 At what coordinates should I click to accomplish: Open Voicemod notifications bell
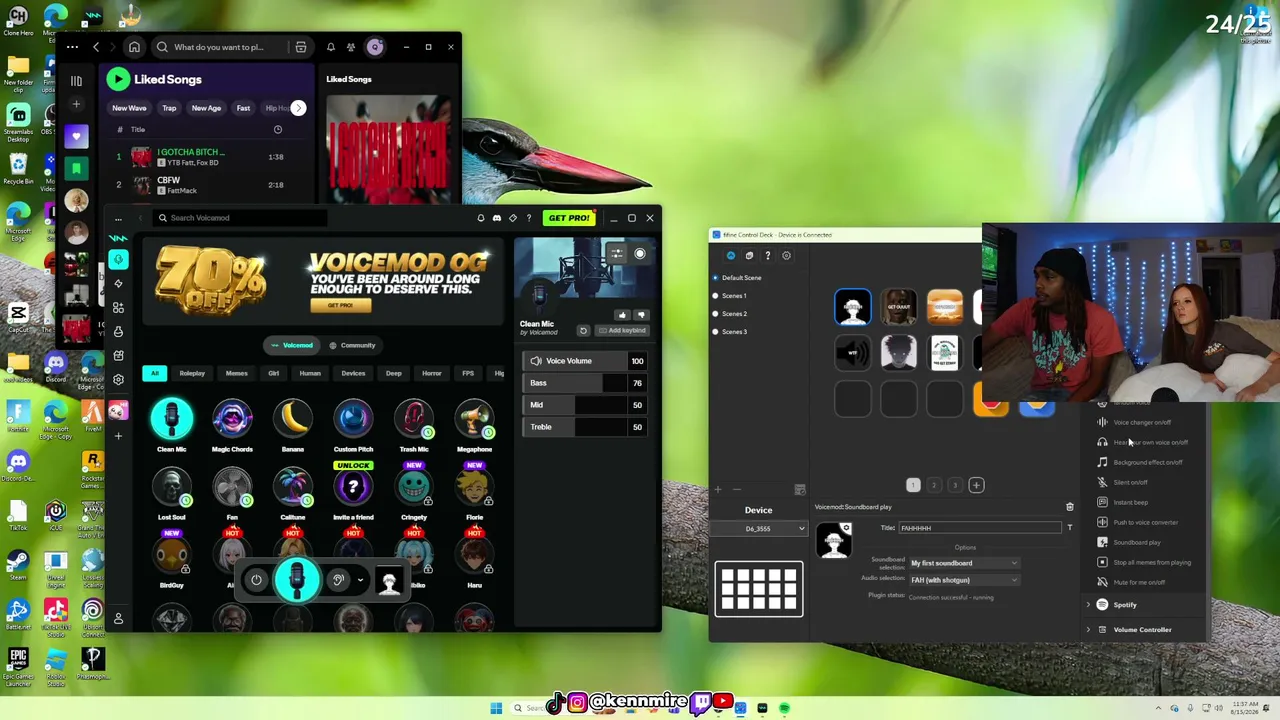(481, 218)
